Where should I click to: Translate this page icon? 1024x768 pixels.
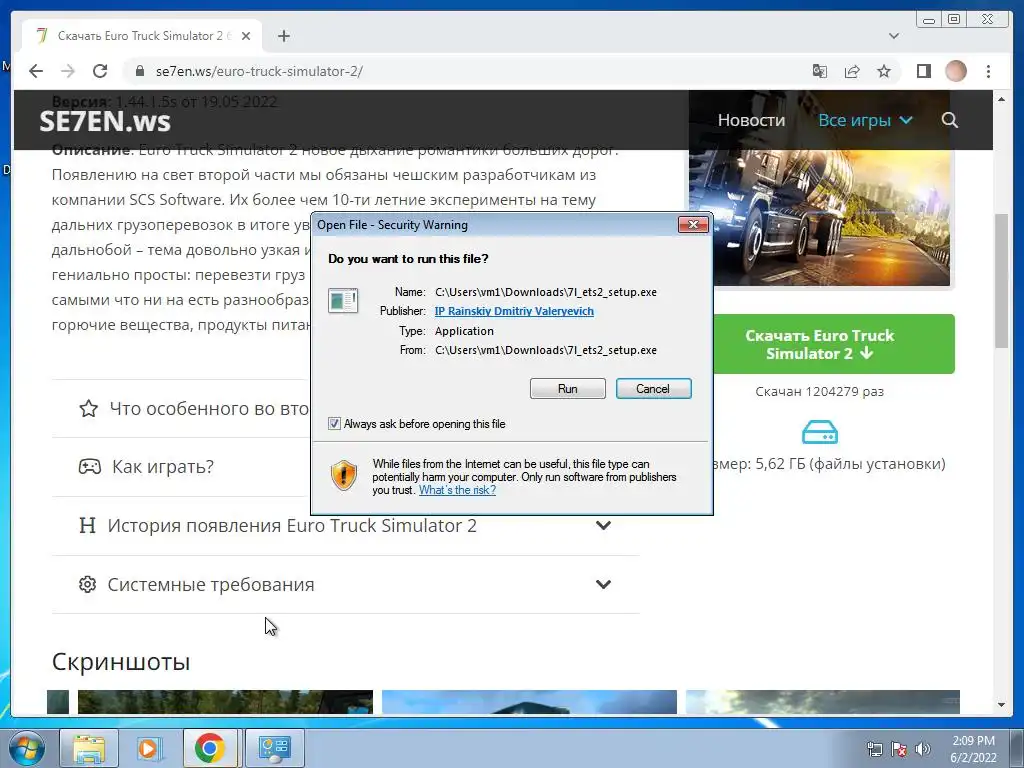[820, 71]
